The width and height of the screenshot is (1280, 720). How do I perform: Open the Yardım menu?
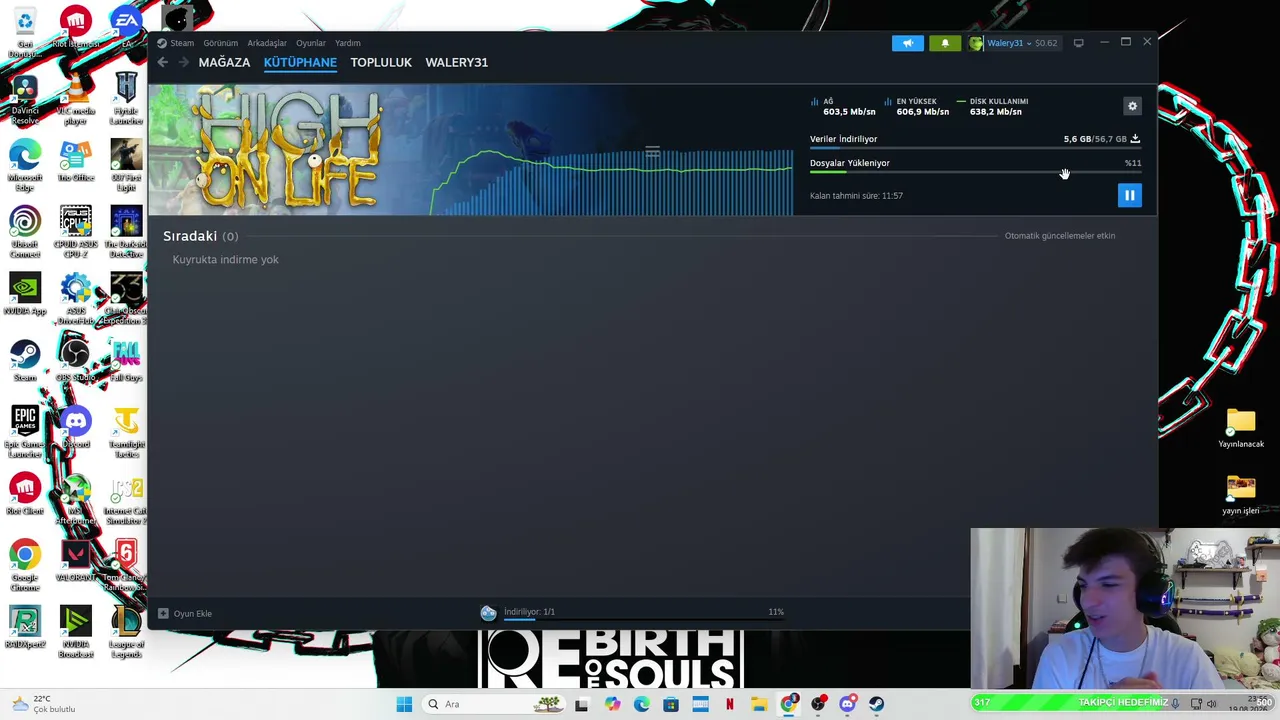[348, 43]
